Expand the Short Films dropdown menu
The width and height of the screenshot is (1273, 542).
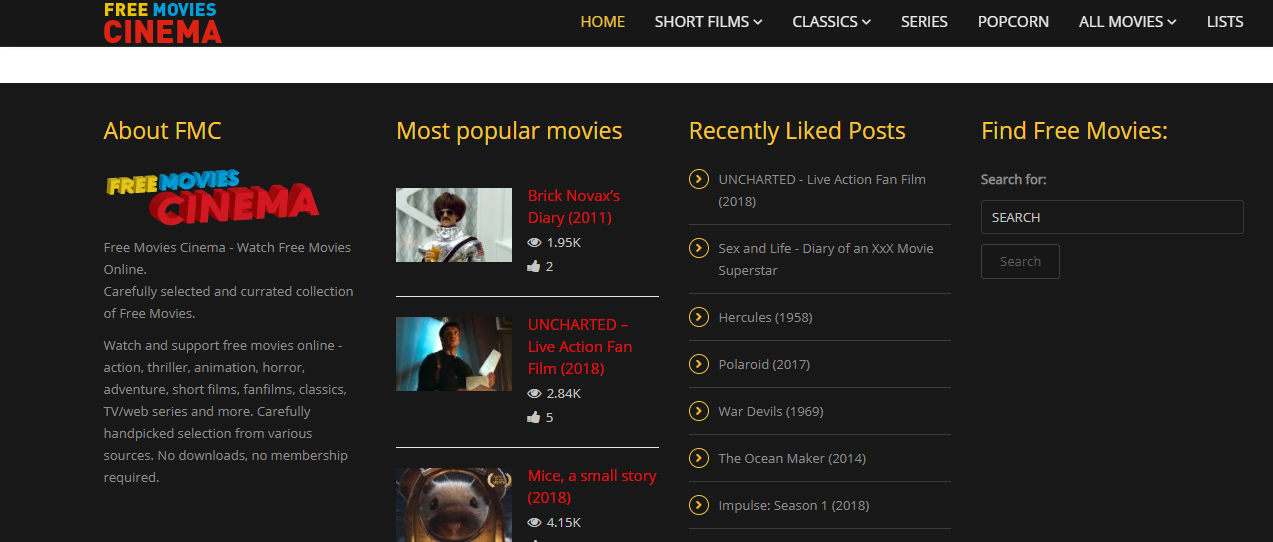pos(708,21)
